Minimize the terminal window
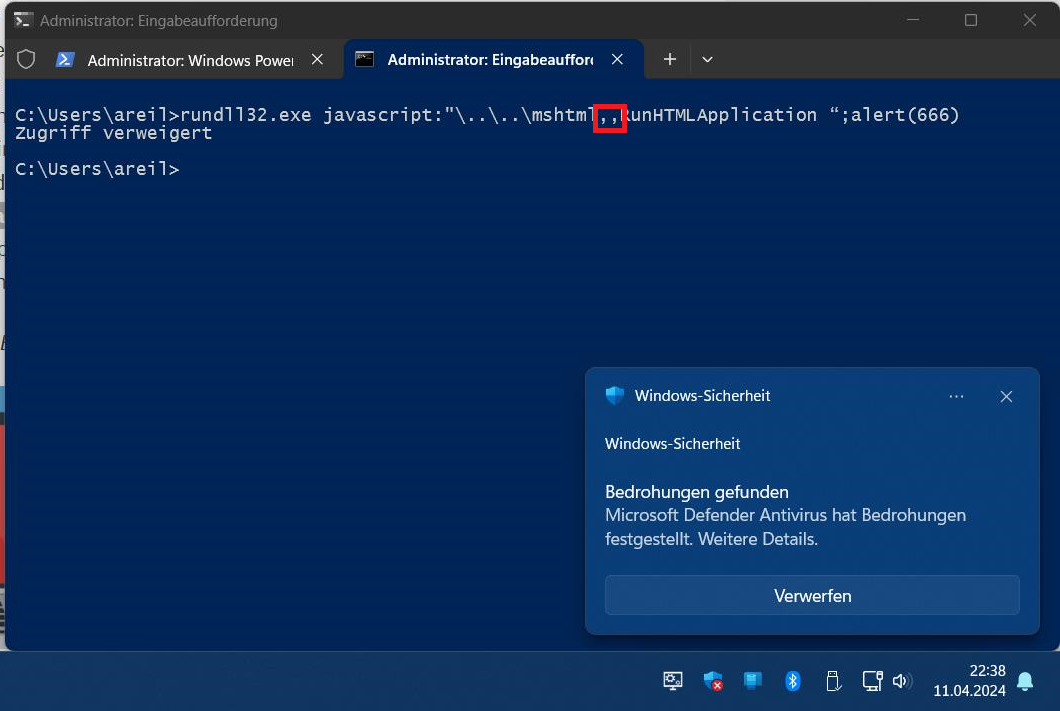Image resolution: width=1060 pixels, height=711 pixels. 913,20
